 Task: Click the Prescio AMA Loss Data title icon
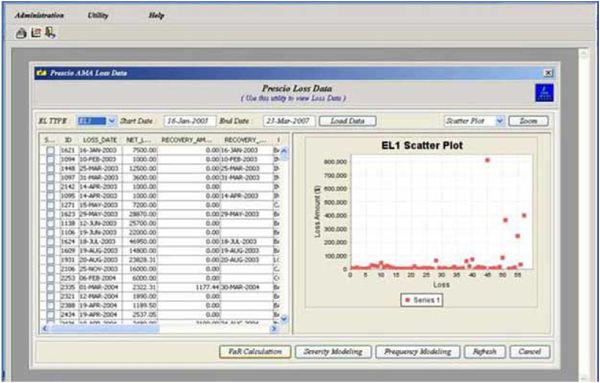pyautogui.click(x=43, y=73)
